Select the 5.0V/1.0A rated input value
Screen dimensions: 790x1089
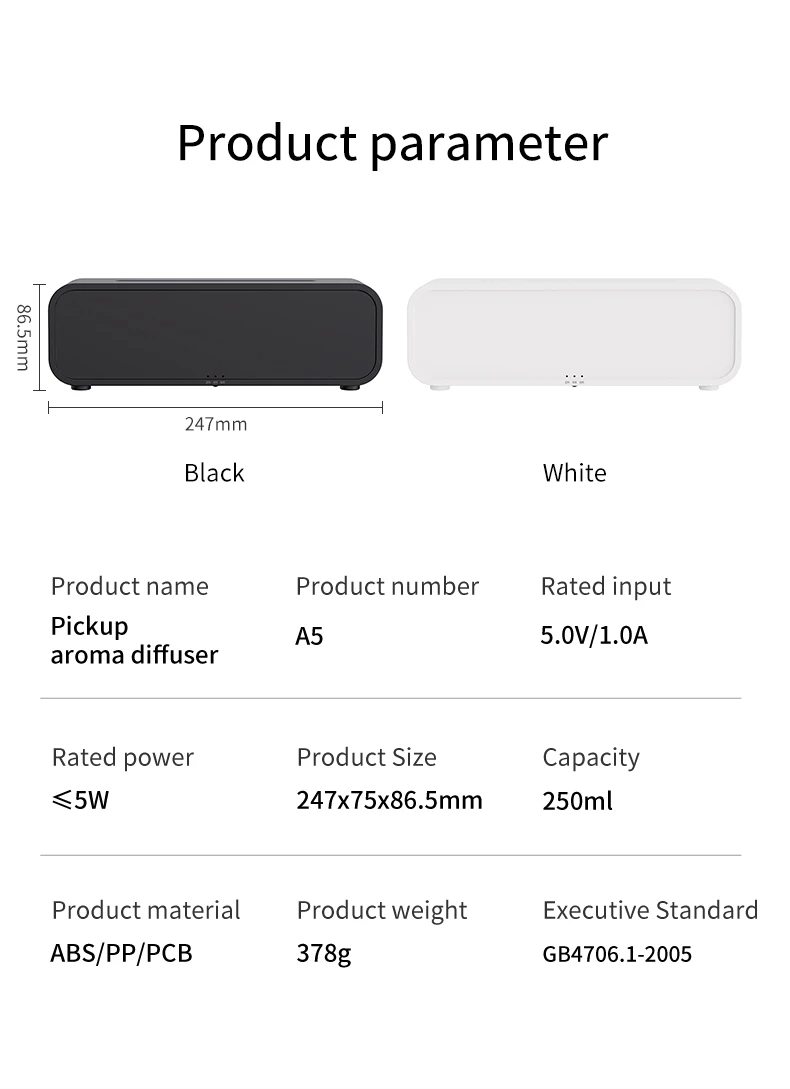tap(594, 635)
